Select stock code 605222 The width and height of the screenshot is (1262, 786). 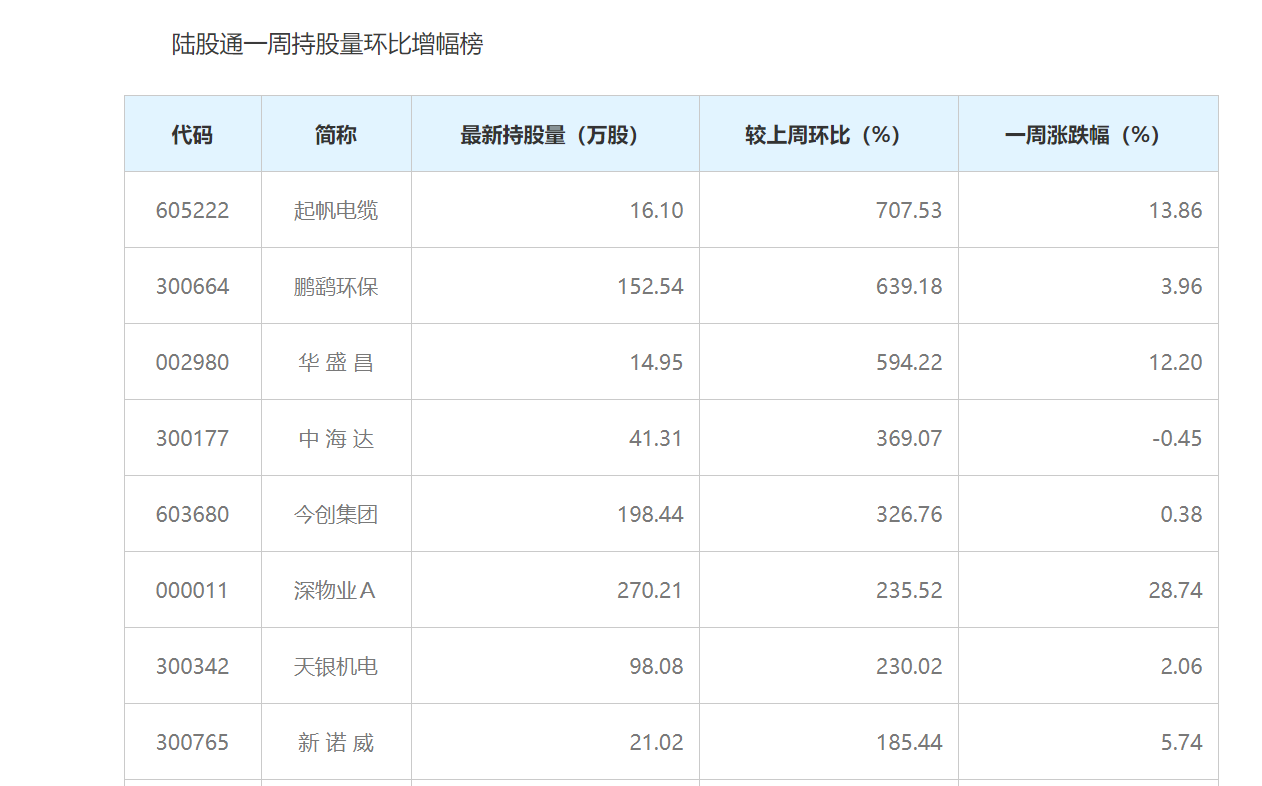(x=192, y=211)
